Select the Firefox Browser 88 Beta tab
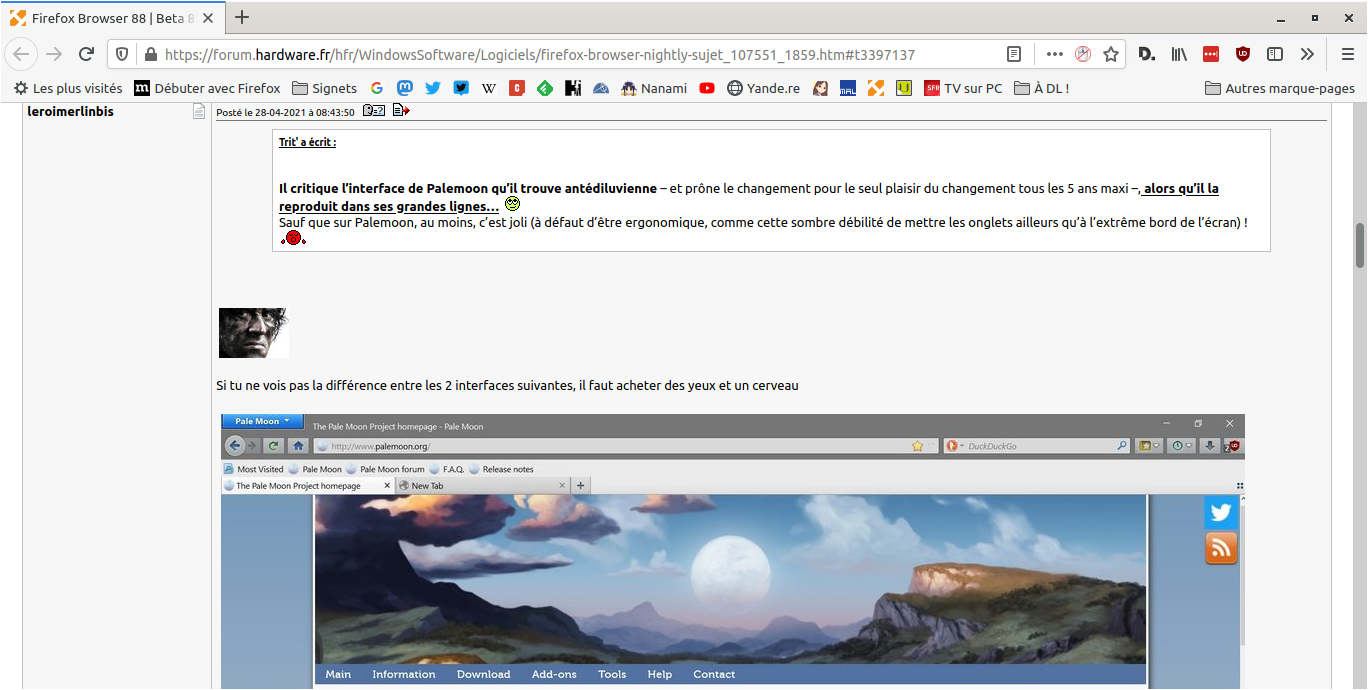The width and height of the screenshot is (1368, 690). (114, 18)
